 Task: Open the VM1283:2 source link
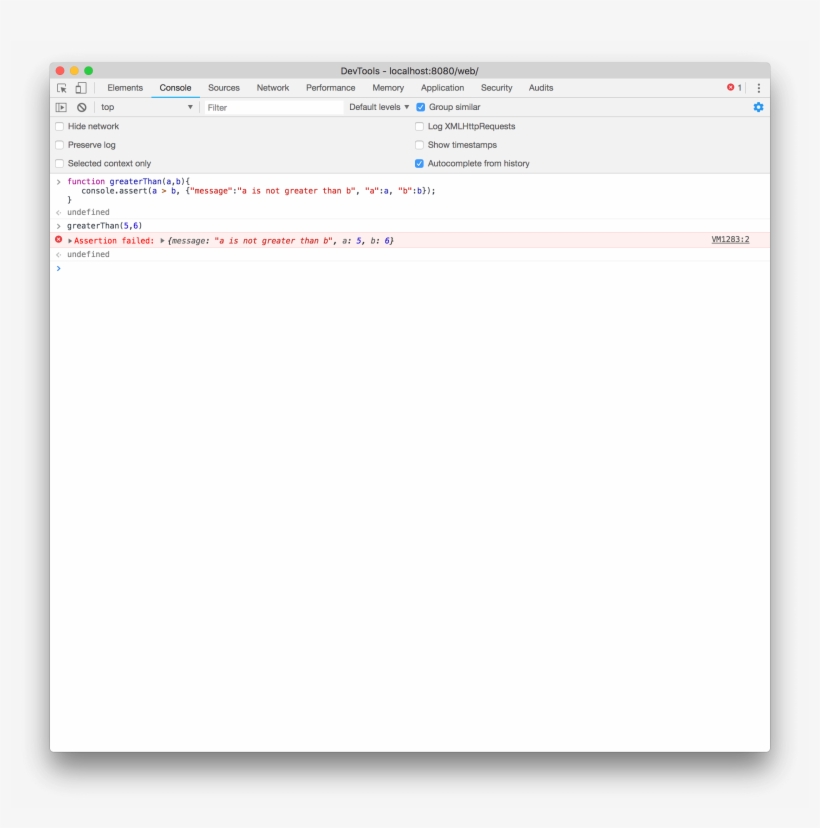730,240
